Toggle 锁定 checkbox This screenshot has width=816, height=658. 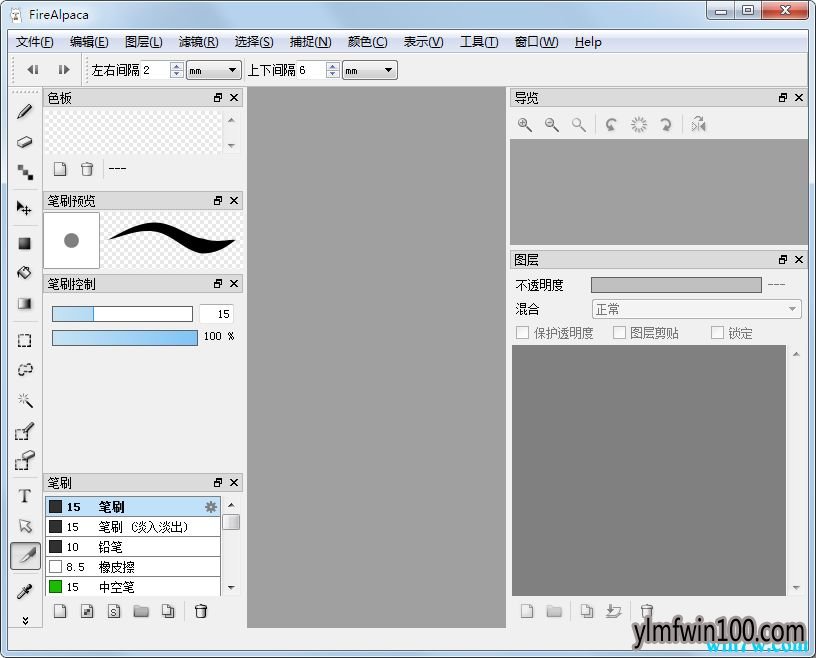click(717, 333)
